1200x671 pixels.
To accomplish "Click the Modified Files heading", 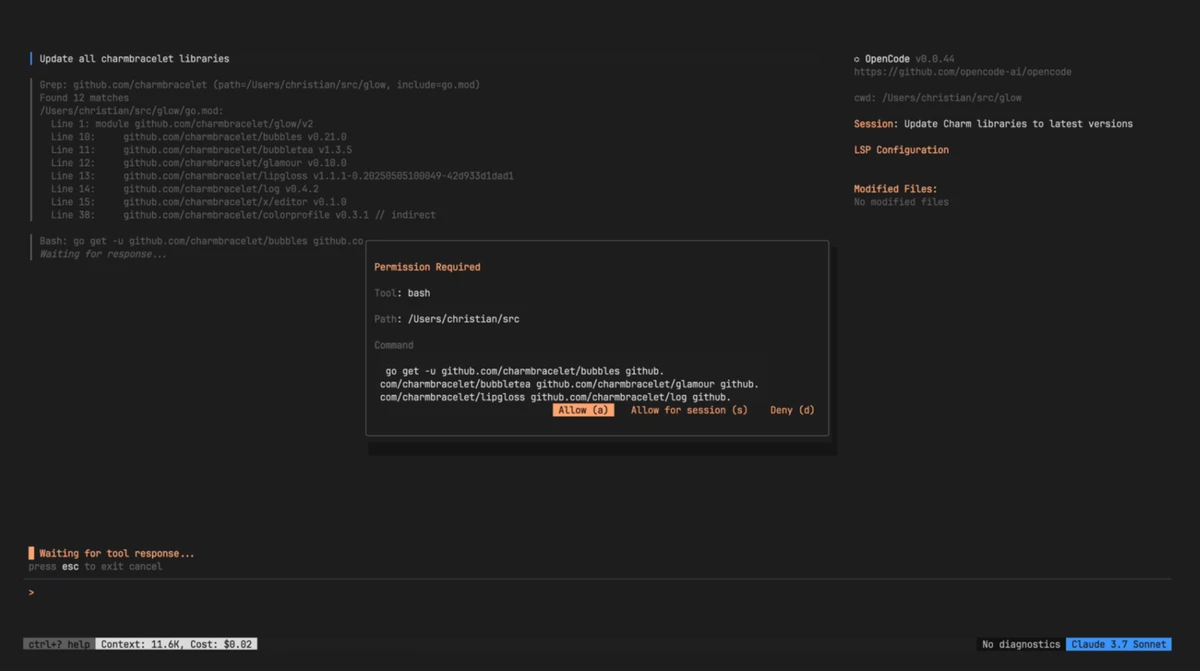I will [895, 189].
